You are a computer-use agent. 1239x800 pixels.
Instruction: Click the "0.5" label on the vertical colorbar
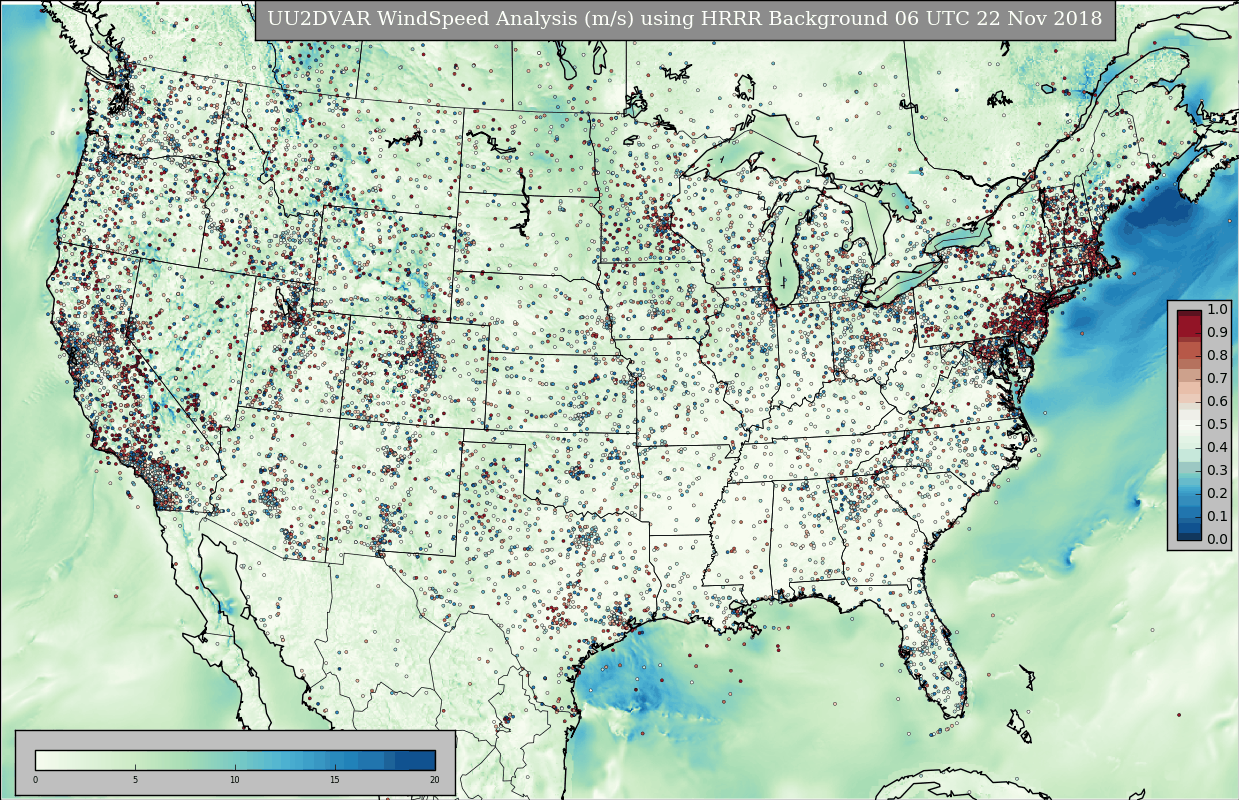pos(1217,425)
